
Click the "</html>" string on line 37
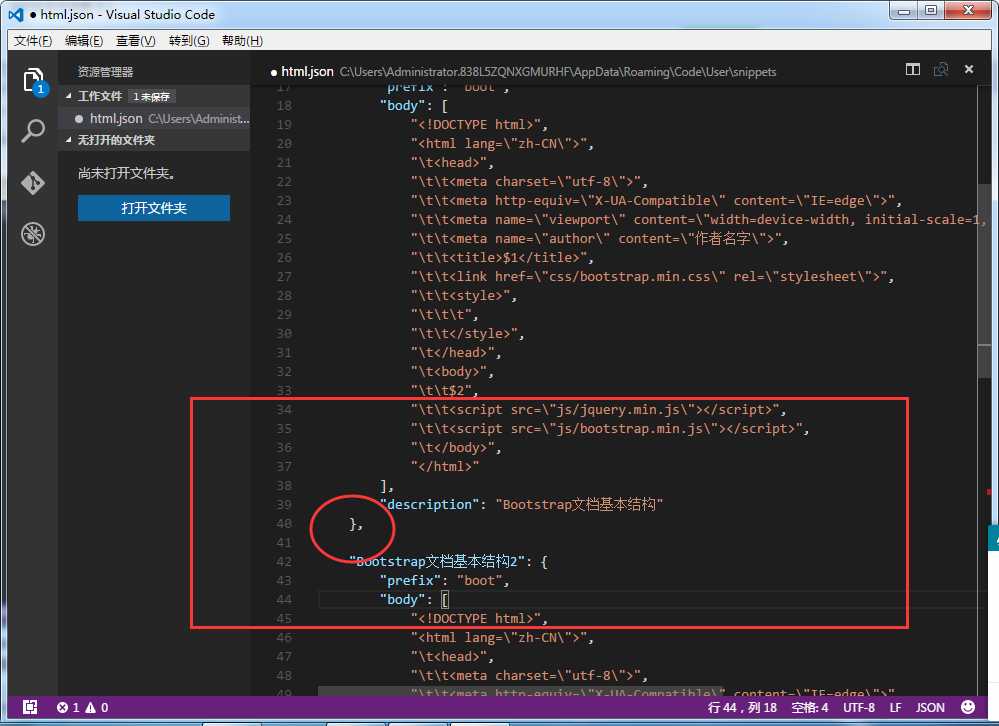tap(445, 467)
